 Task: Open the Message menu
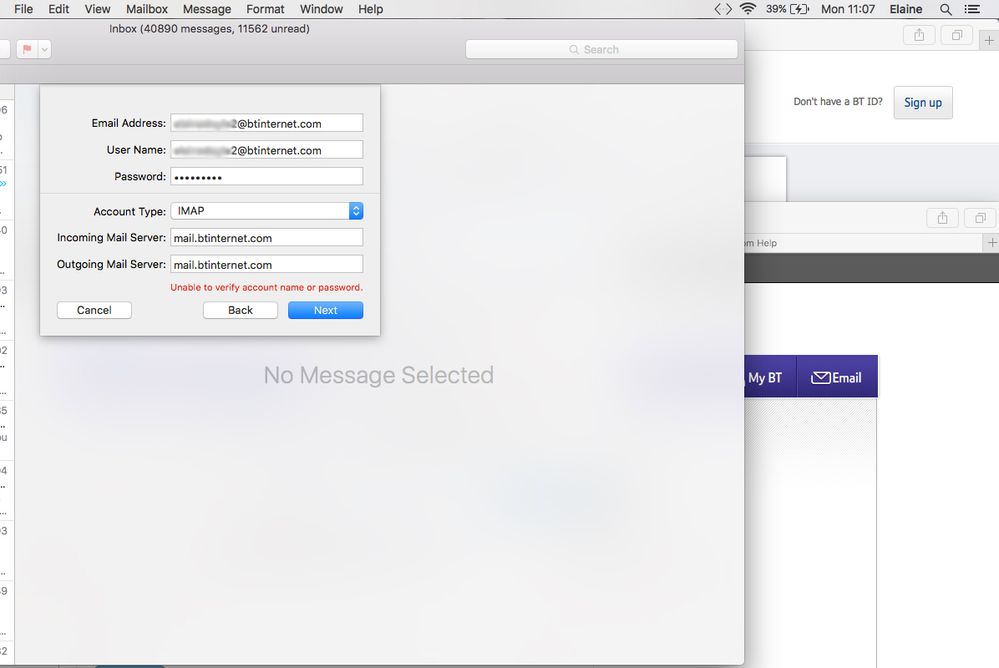(207, 9)
